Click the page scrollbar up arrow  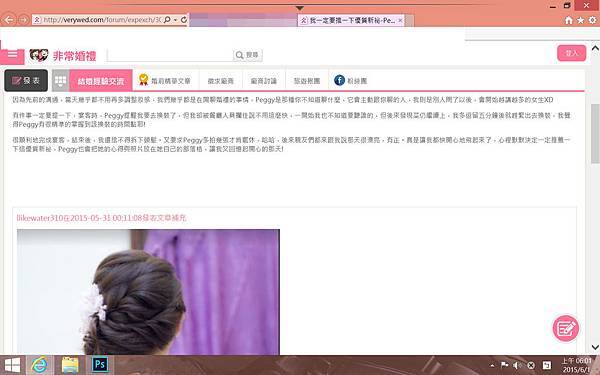point(595,48)
